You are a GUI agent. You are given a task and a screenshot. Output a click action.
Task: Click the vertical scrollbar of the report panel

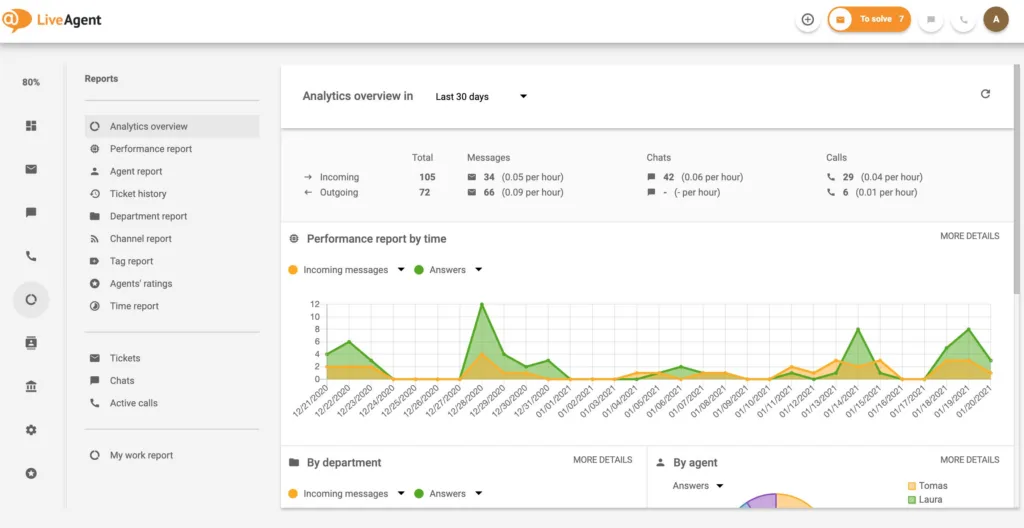pos(1017,178)
